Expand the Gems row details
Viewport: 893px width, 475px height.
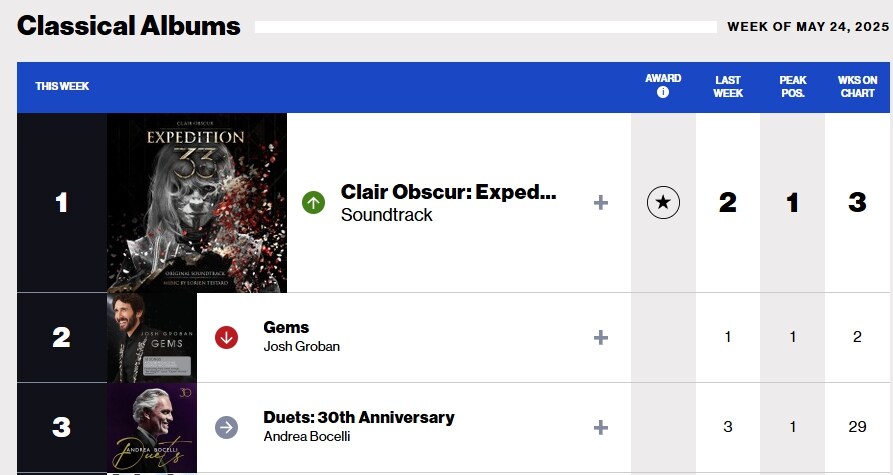click(x=601, y=337)
